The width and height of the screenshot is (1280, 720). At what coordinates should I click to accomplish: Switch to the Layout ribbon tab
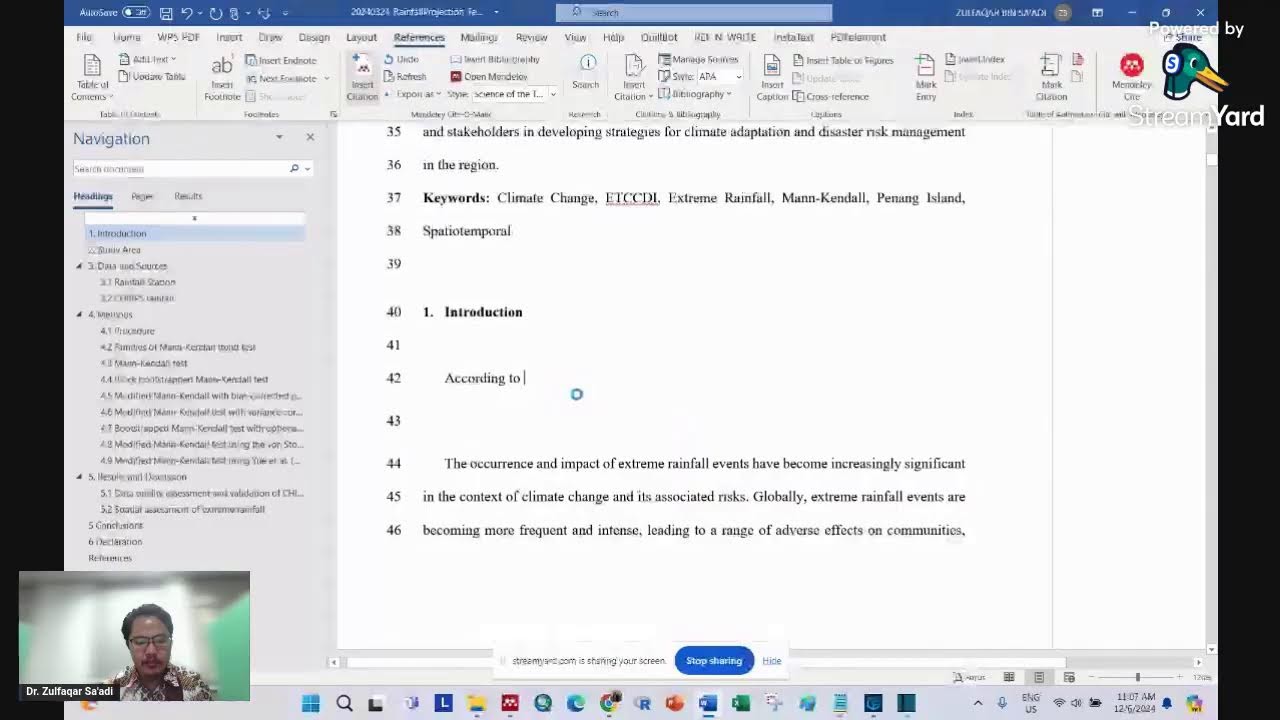tap(361, 37)
